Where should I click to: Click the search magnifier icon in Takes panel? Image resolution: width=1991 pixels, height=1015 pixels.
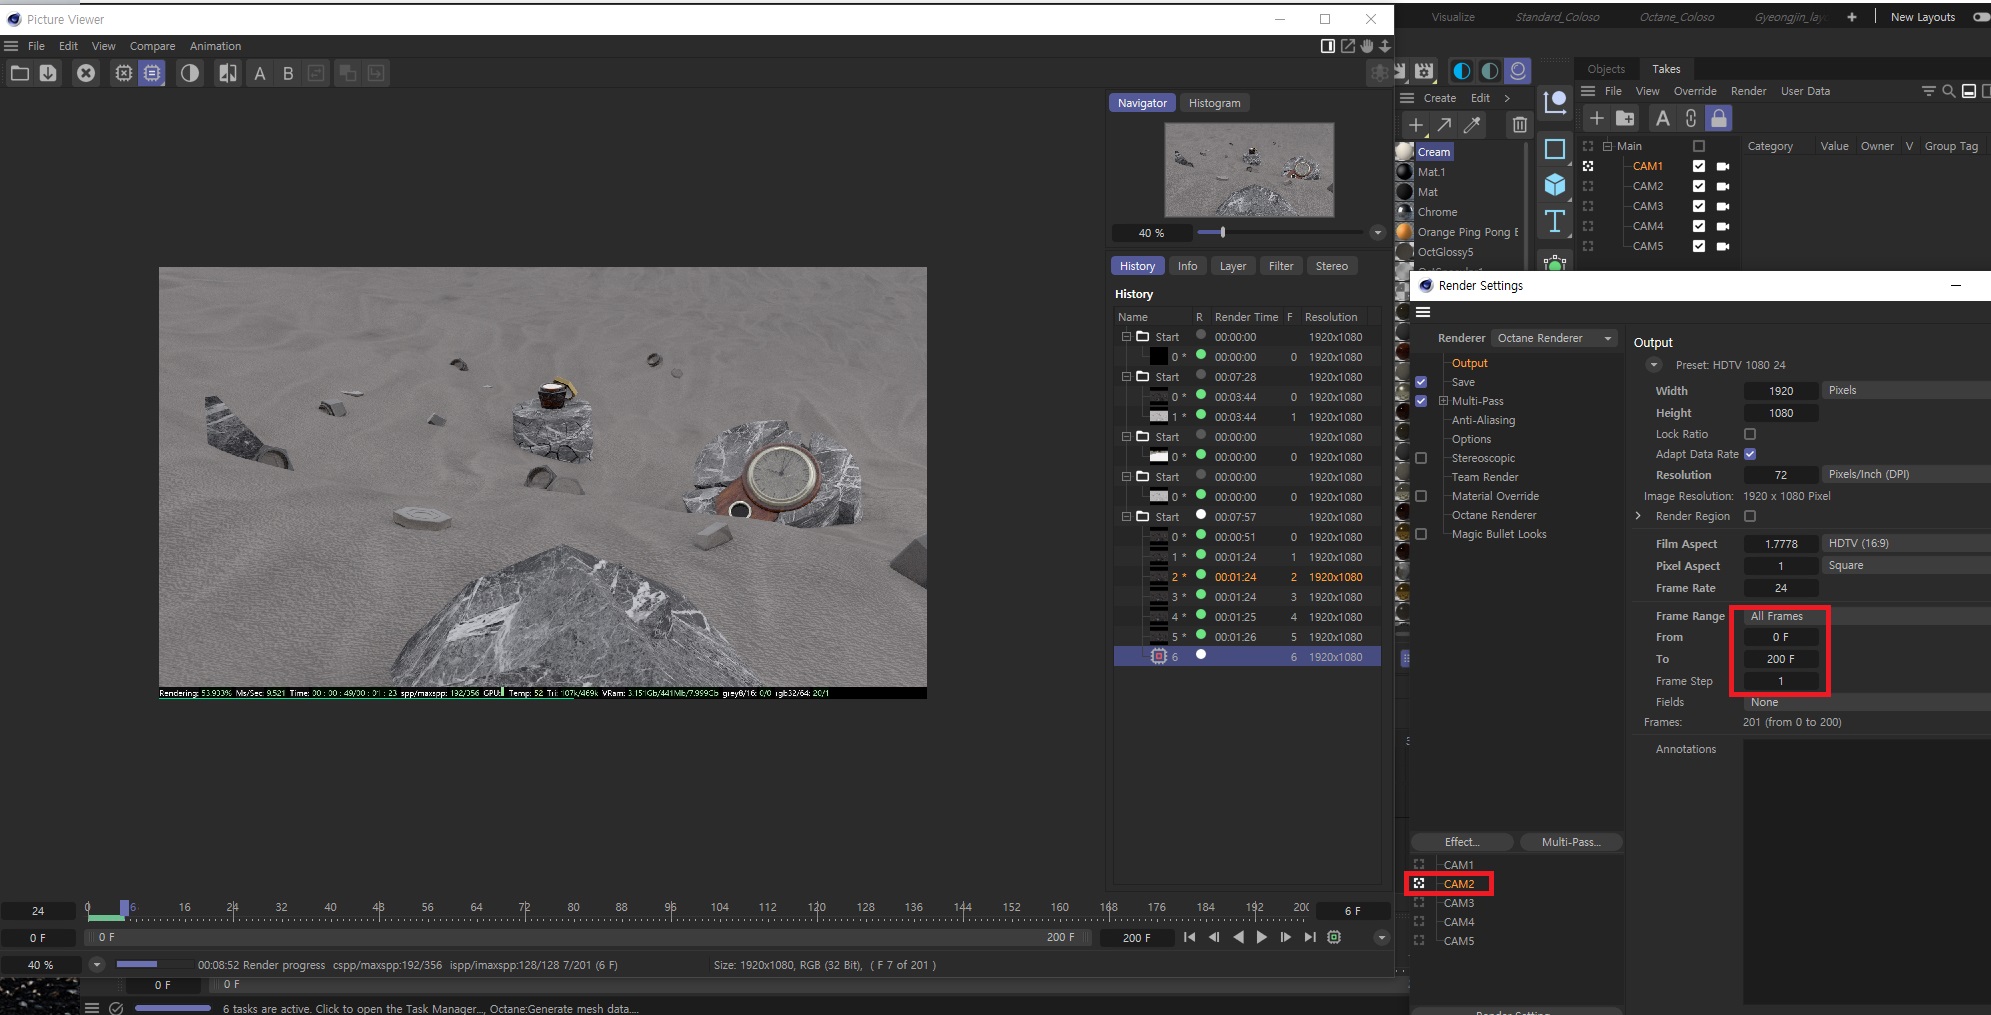pos(1948,91)
